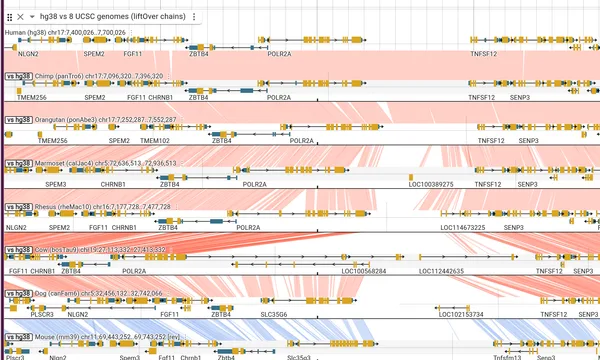Click TMEM102 gene label in Orangutan row
Image resolution: width=600 pixels, height=360 pixels.
coord(155,141)
